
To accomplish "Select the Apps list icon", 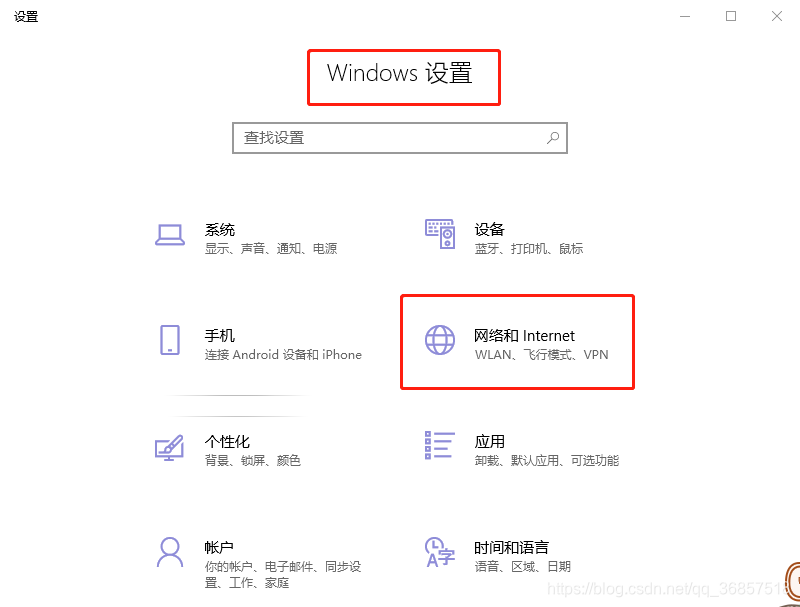I will pos(440,445).
